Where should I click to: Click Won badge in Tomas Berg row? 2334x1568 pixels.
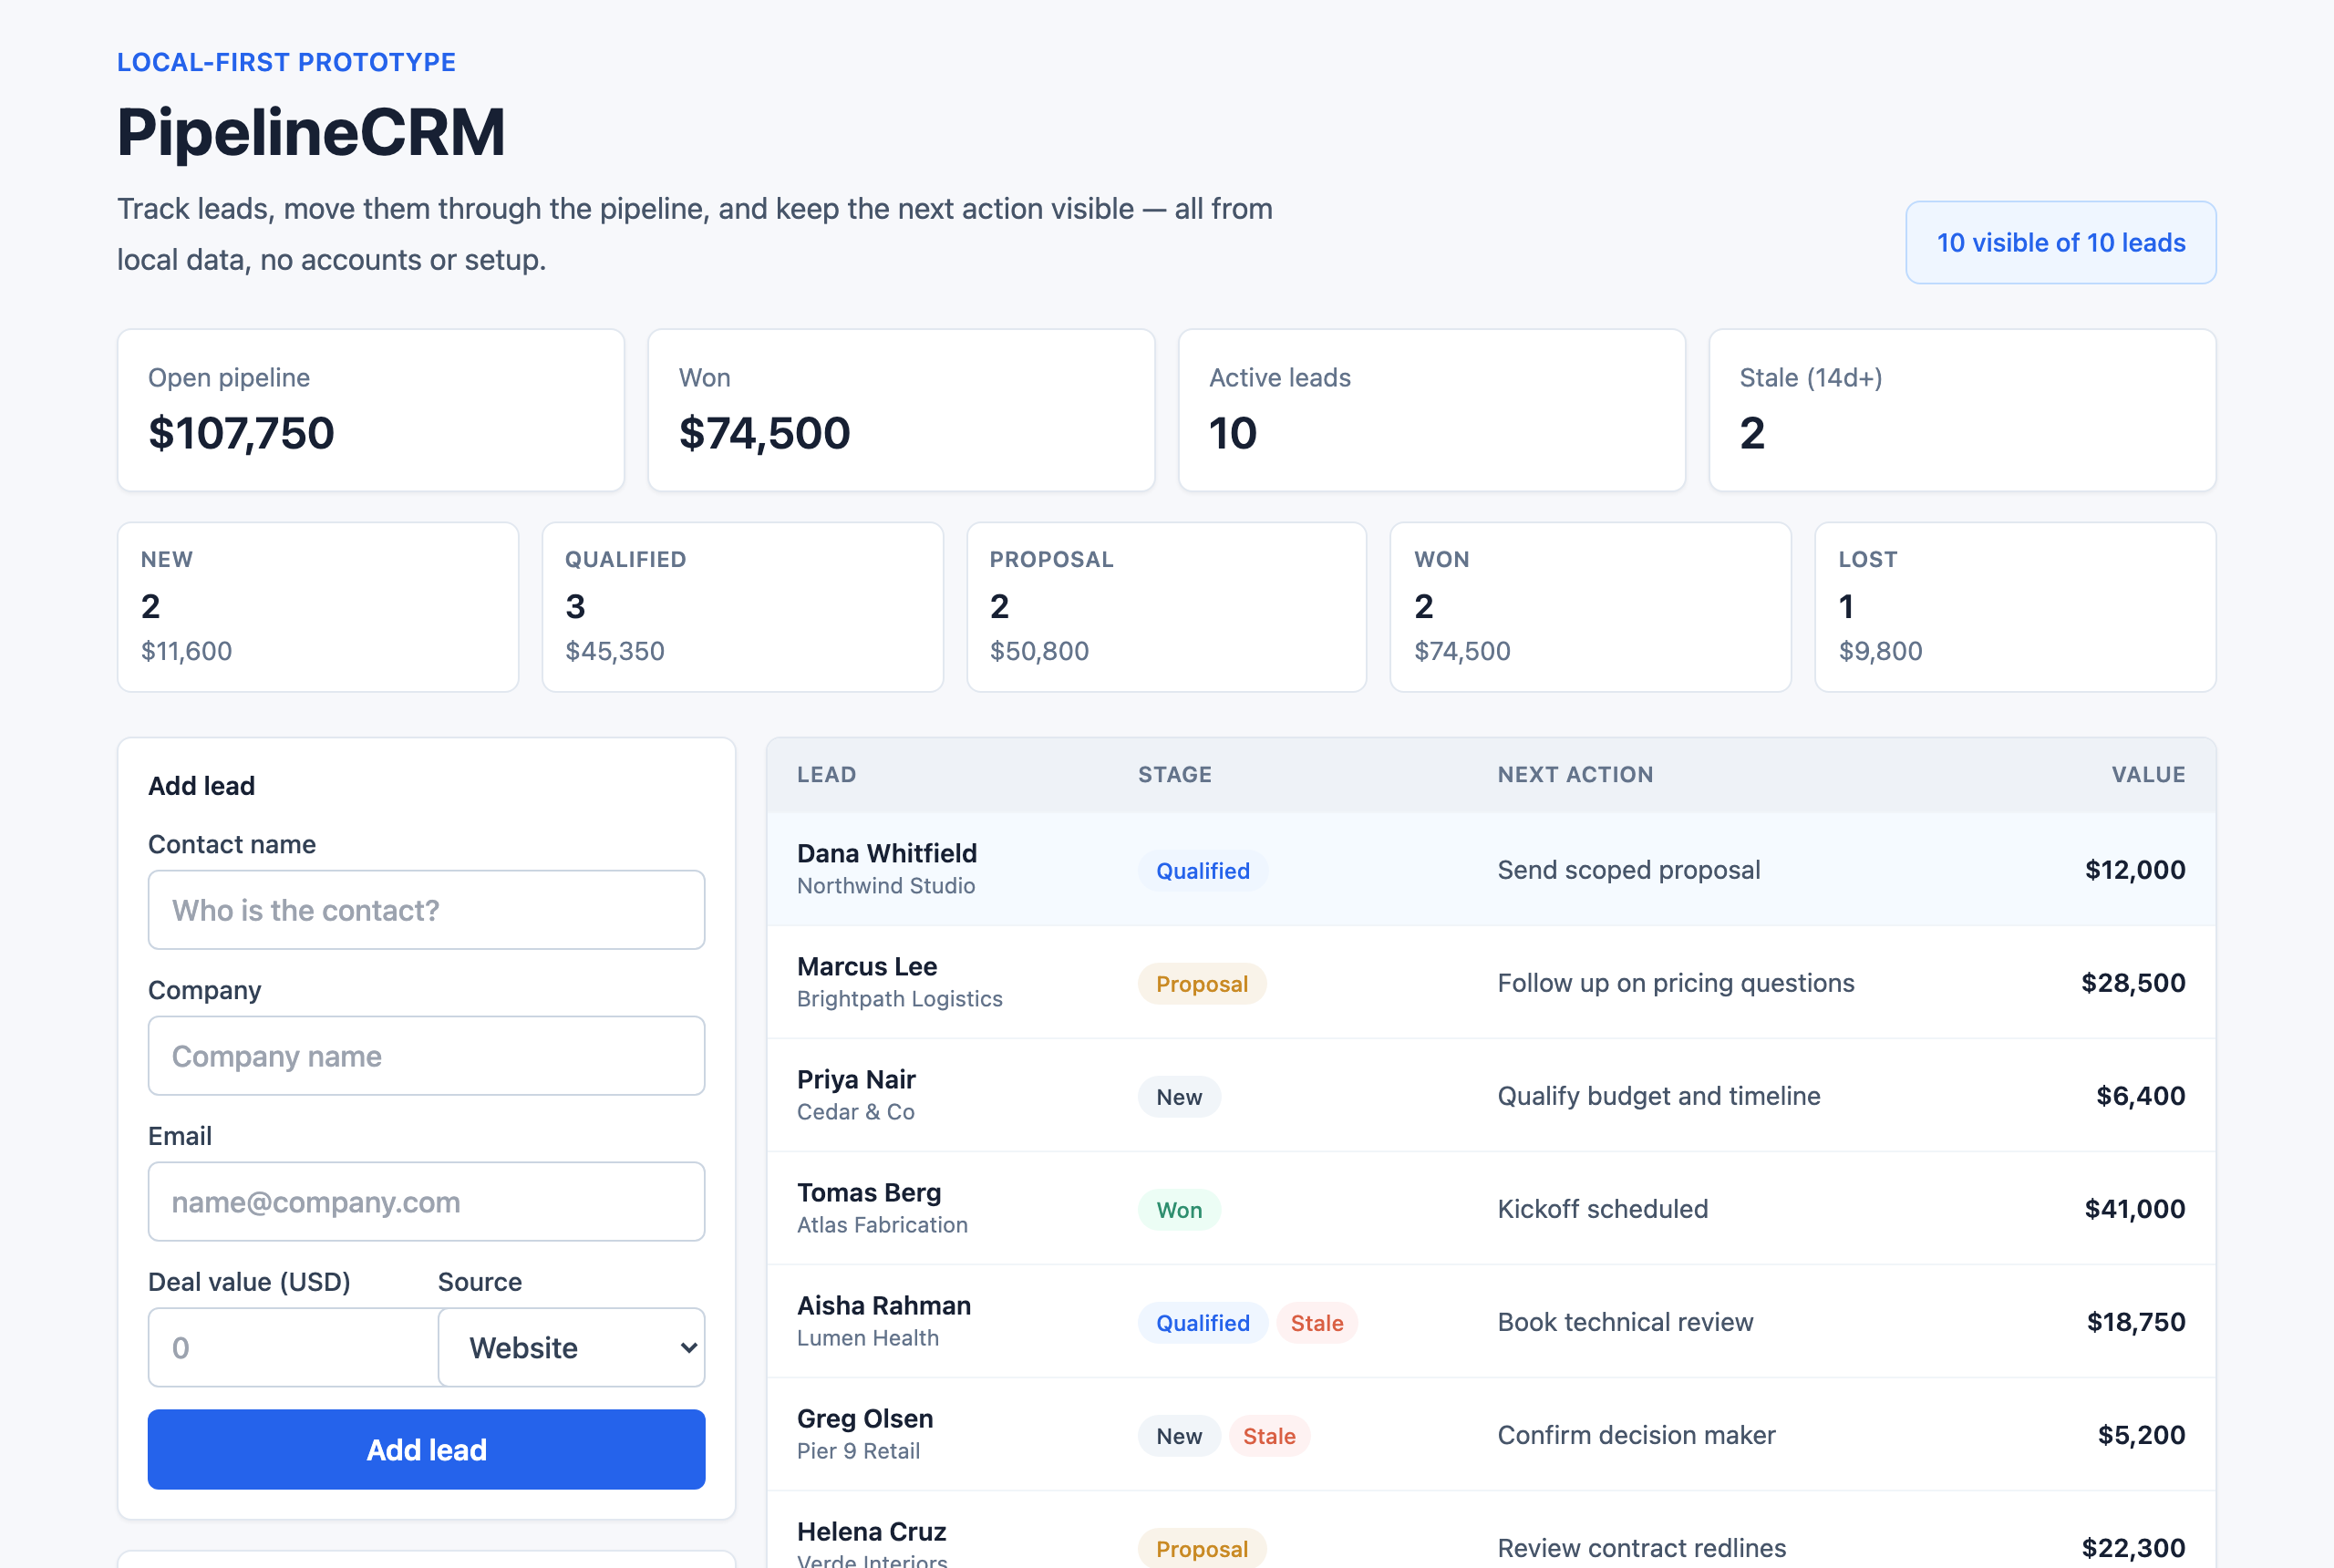pos(1179,1210)
